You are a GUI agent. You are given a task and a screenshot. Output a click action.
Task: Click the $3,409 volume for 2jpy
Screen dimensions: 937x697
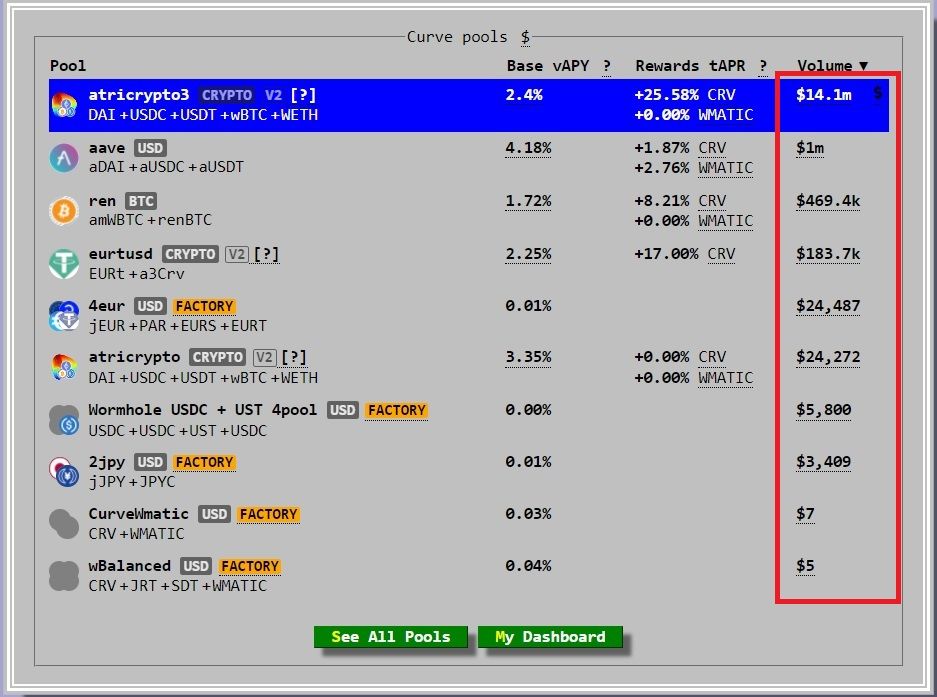pos(823,461)
